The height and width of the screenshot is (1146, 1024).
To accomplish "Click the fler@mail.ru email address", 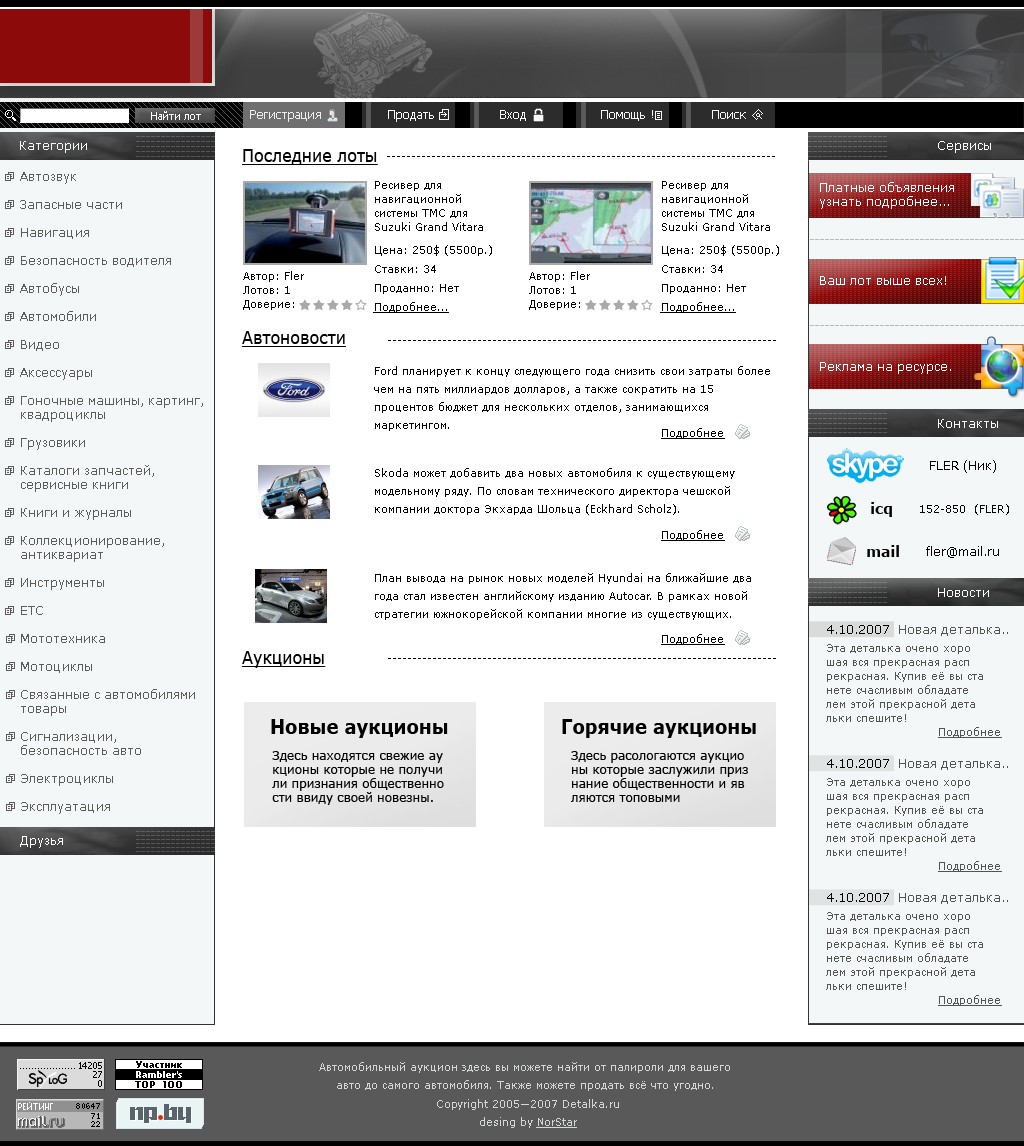I will click(962, 551).
